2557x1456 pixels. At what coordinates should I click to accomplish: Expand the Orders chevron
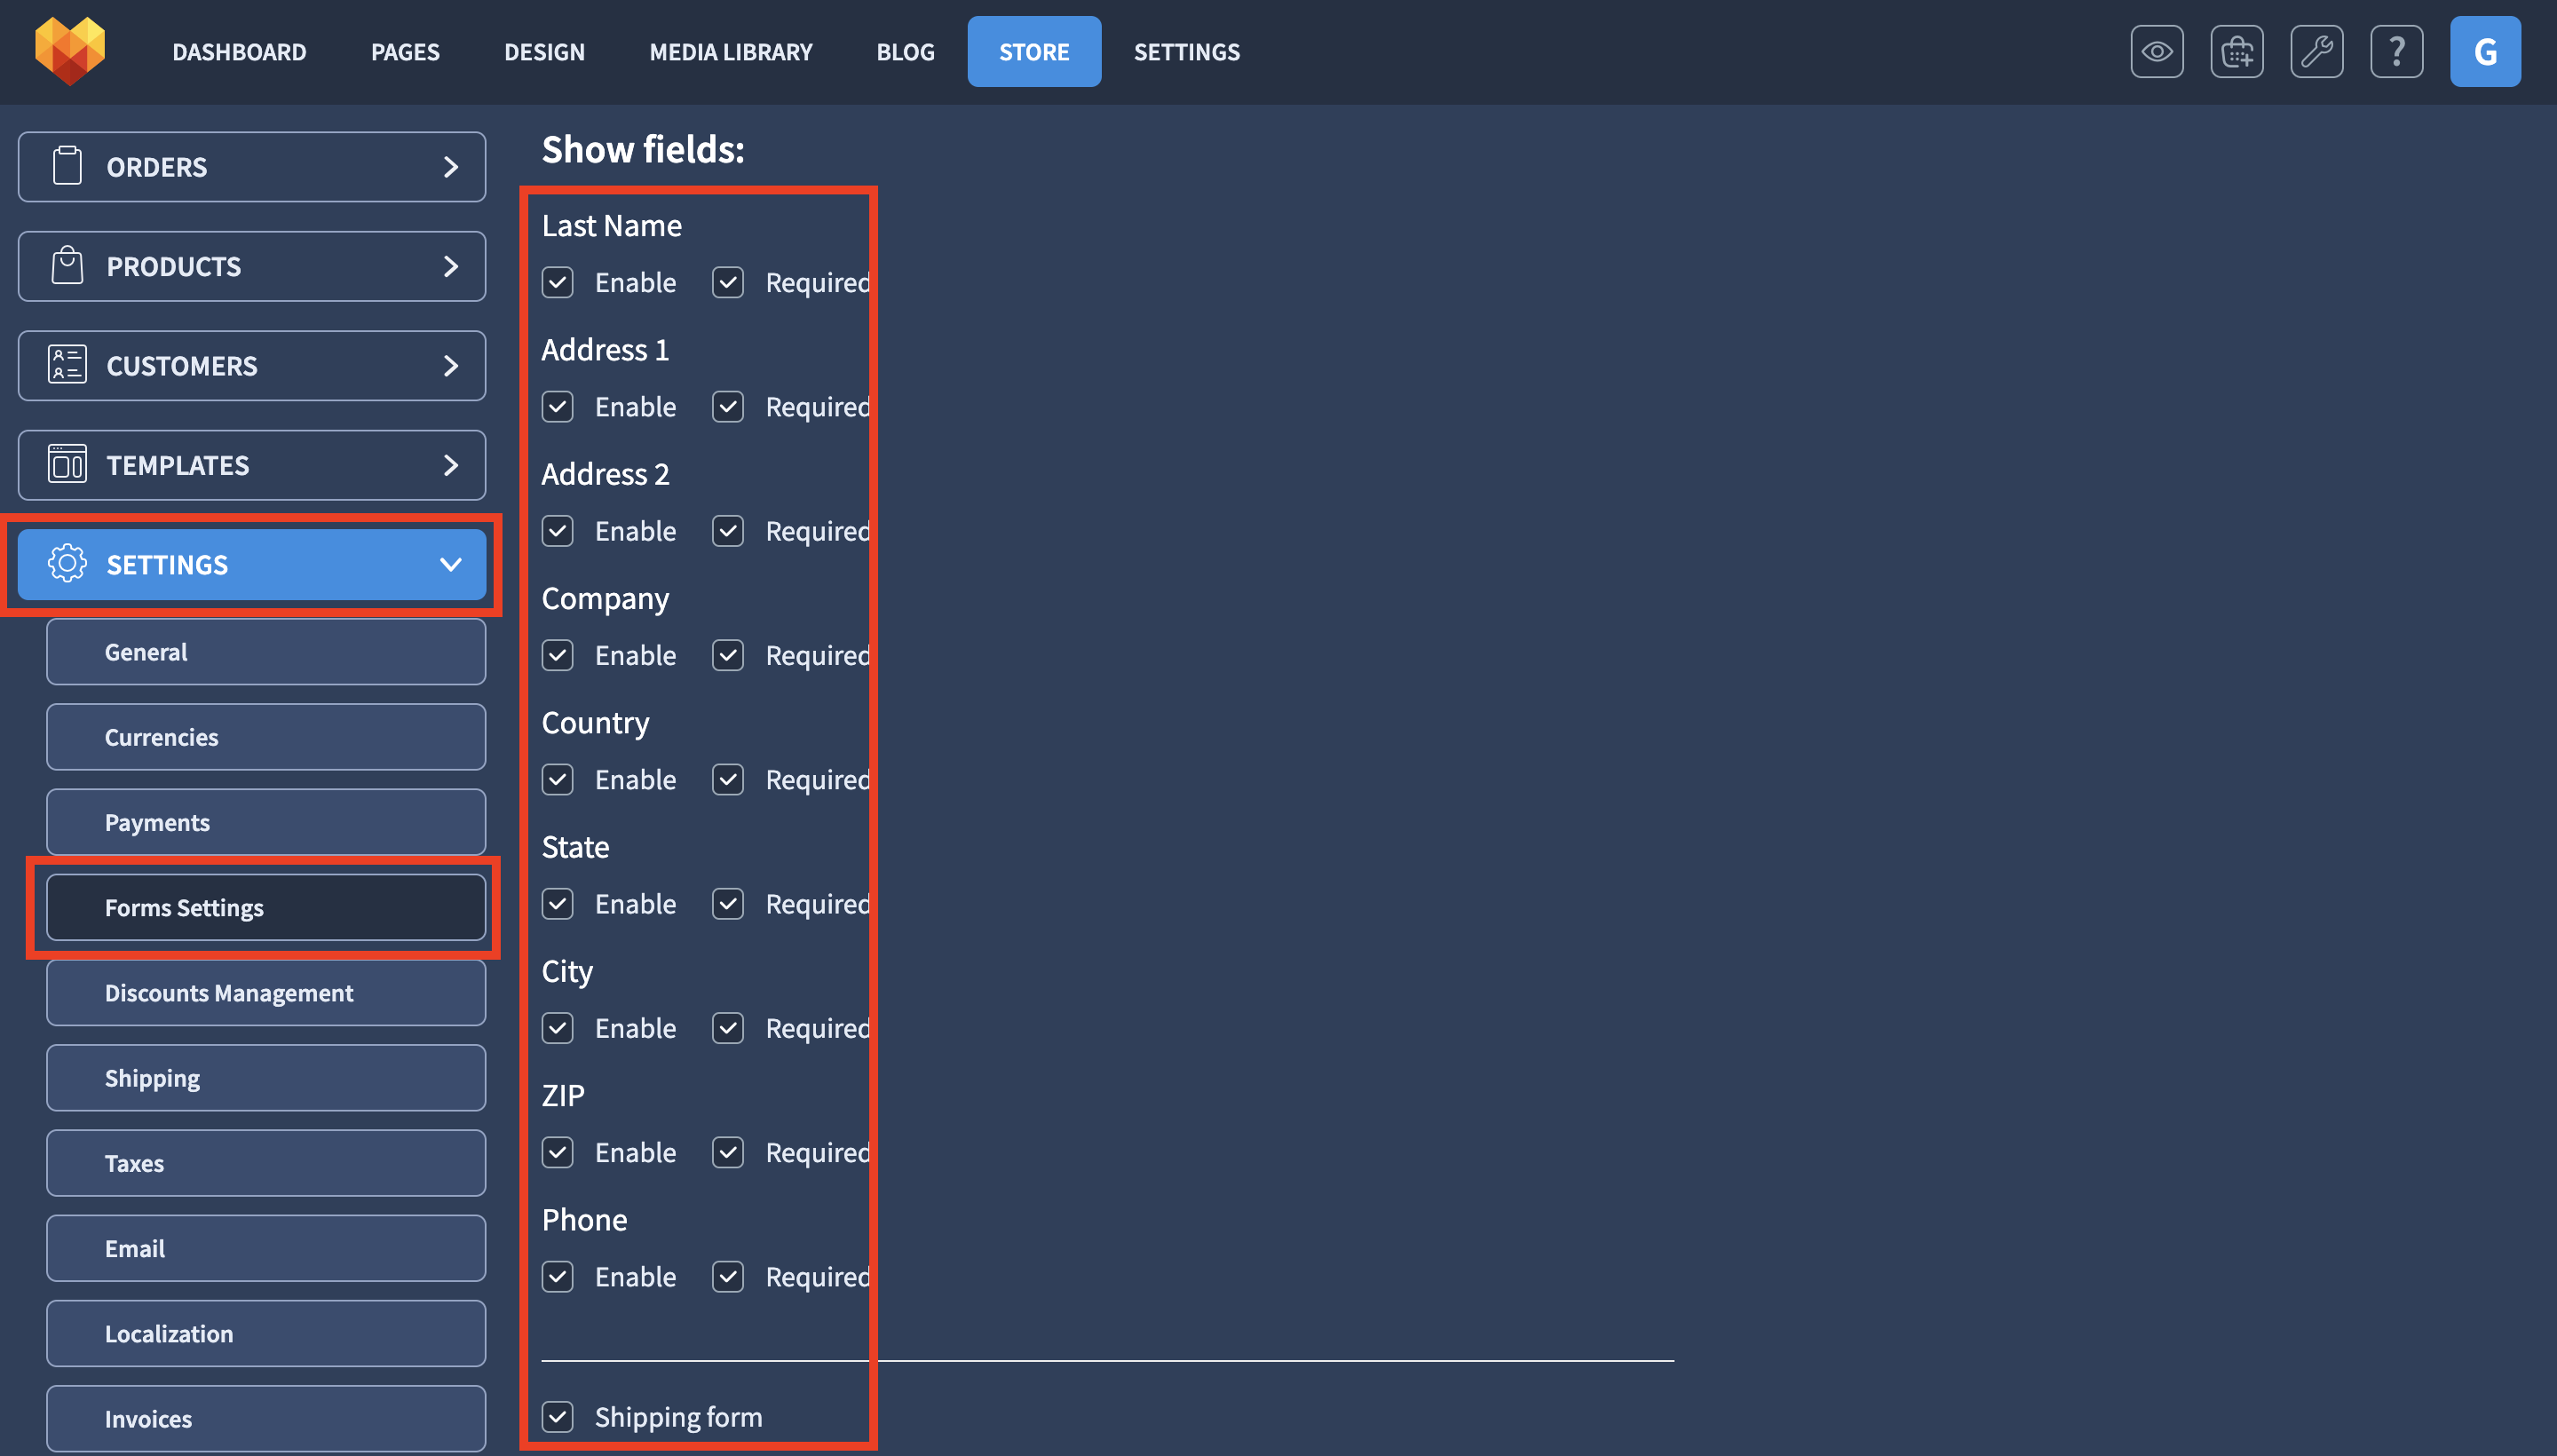[x=451, y=167]
